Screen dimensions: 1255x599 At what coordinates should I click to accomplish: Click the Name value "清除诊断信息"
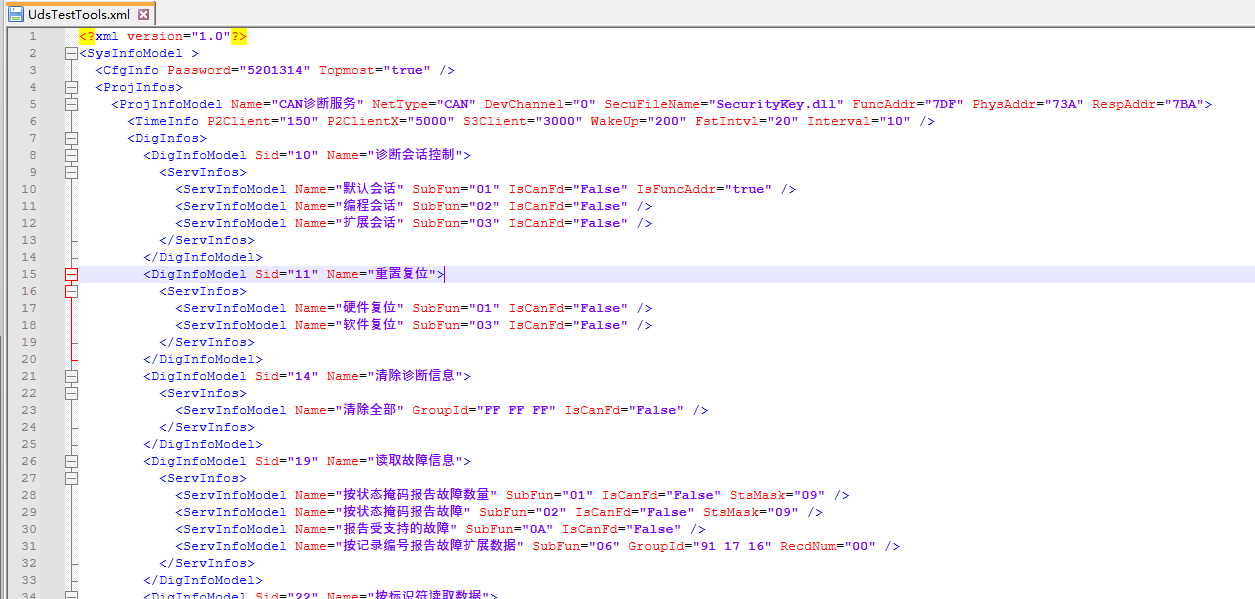tap(415, 376)
